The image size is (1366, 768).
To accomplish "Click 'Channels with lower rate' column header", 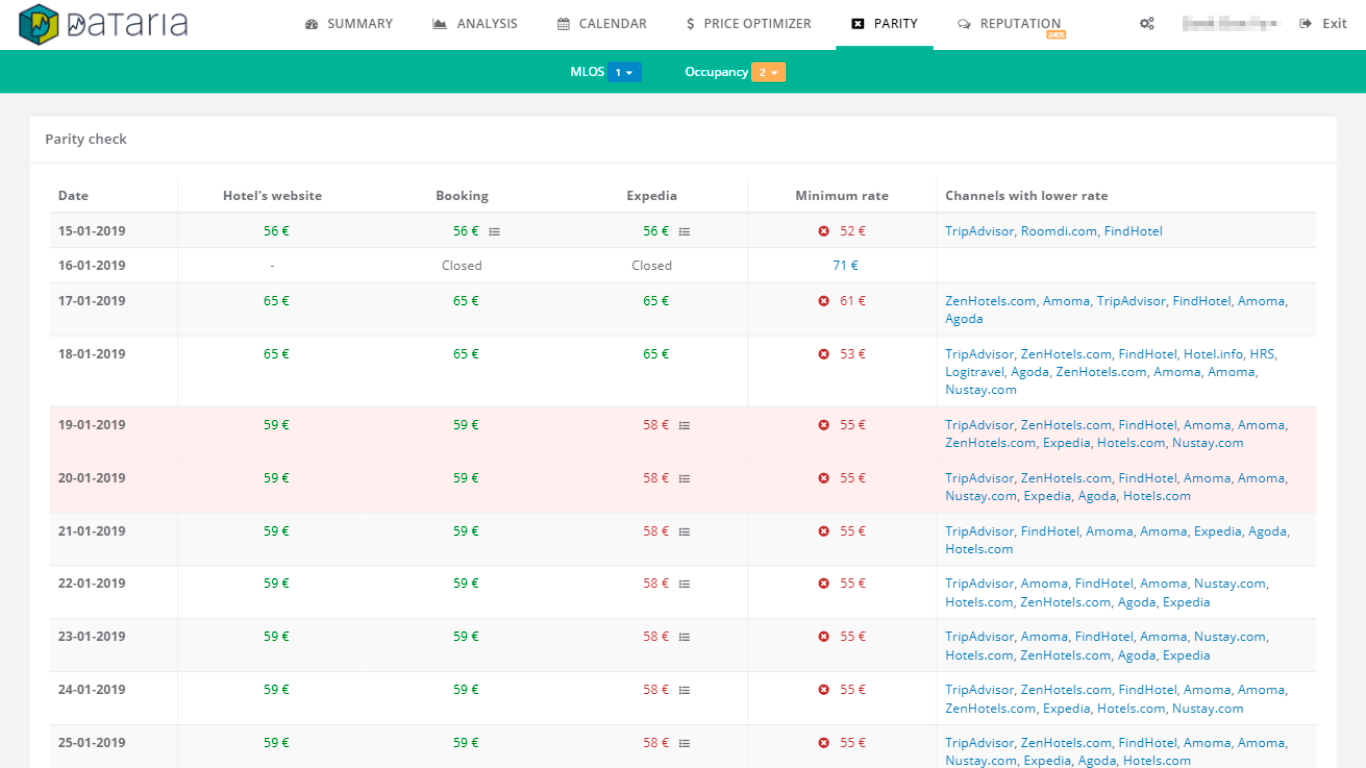I will (1027, 196).
